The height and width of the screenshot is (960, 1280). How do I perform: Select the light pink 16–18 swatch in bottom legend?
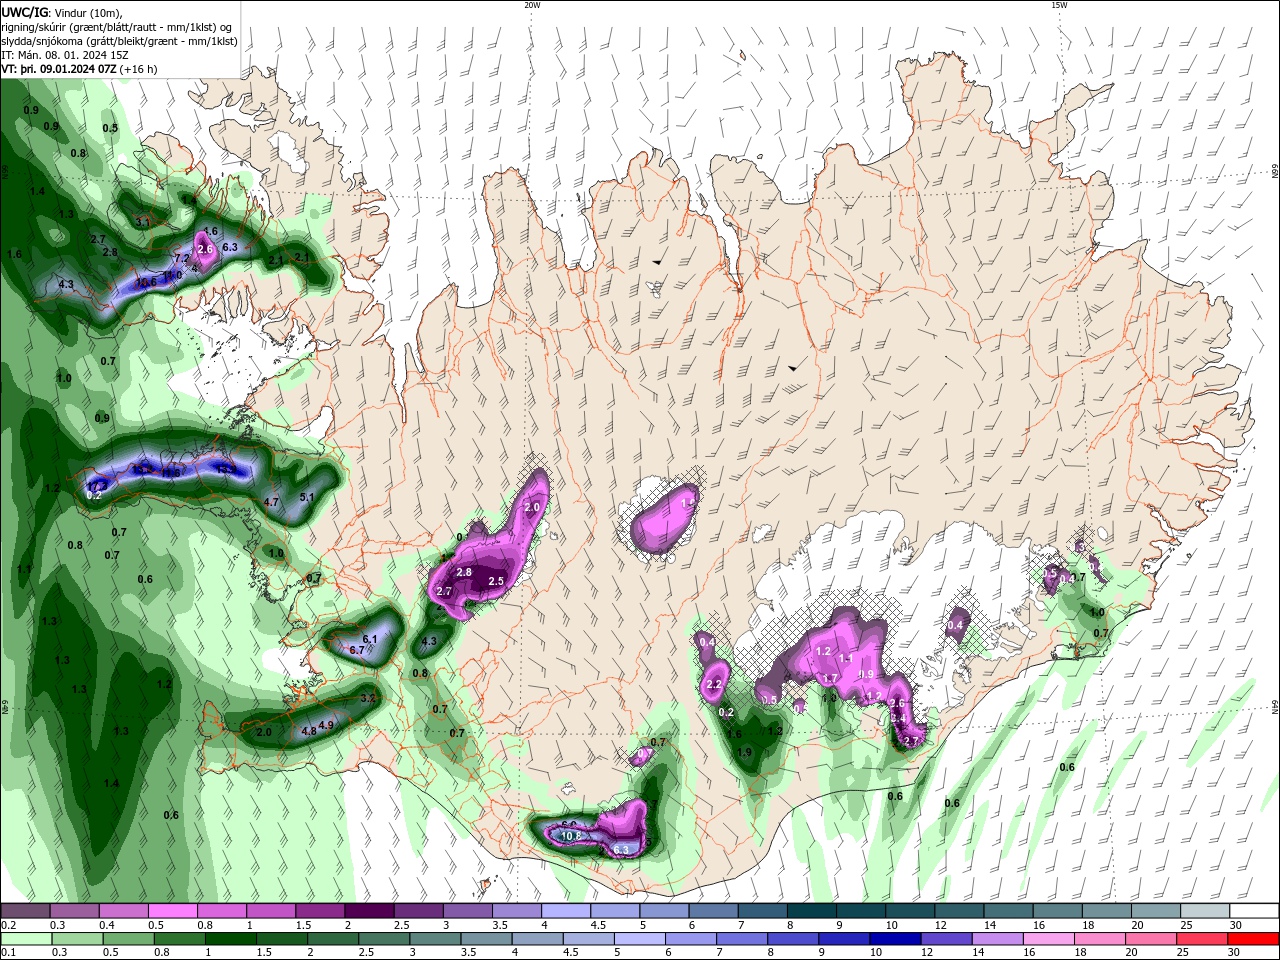pyautogui.click(x=1050, y=939)
